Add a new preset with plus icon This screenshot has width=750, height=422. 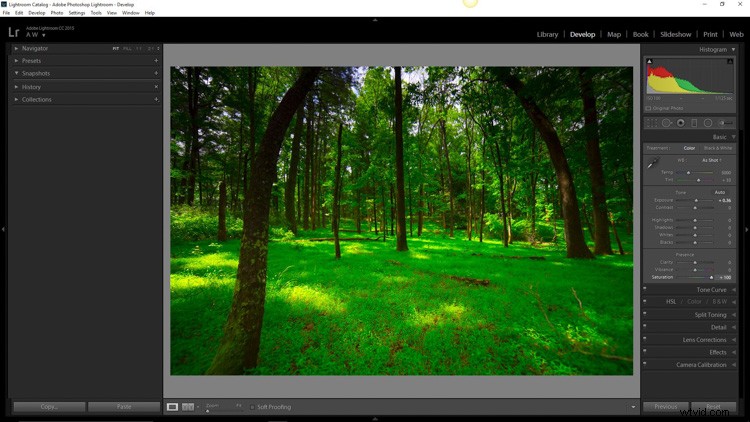[156, 61]
